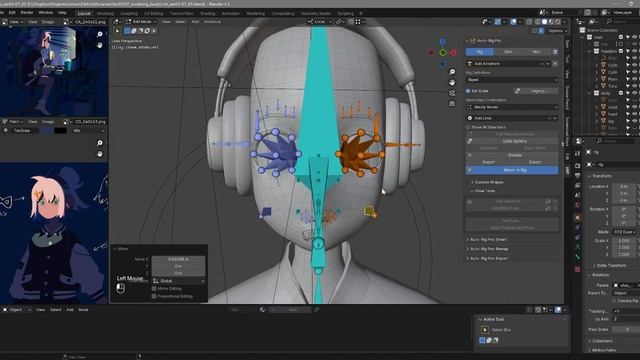640x360 pixels.
Task: Open the Armature menu in viewport header
Action: [x=212, y=22]
